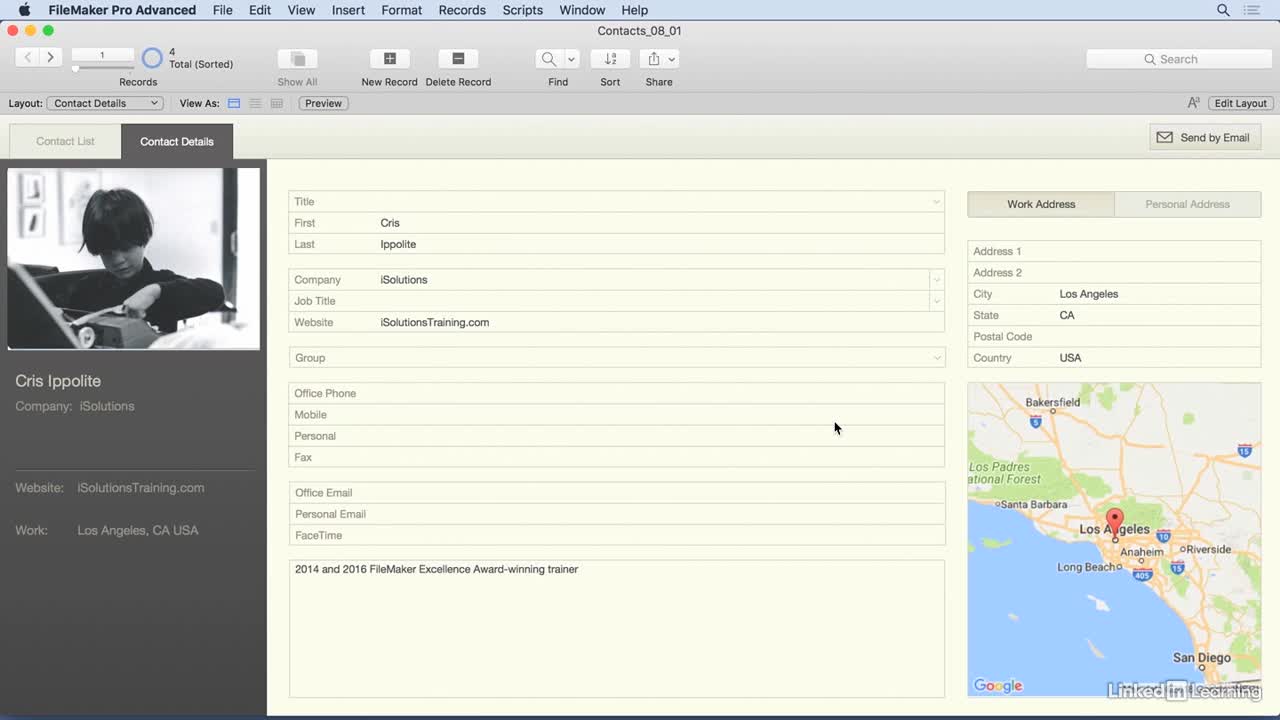Click the record number field
This screenshot has width=1280, height=720.
point(102,55)
